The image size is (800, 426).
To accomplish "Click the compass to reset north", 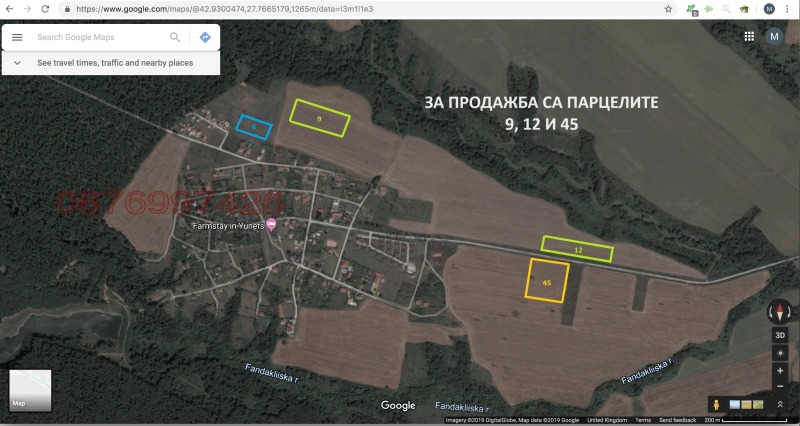I will click(779, 311).
